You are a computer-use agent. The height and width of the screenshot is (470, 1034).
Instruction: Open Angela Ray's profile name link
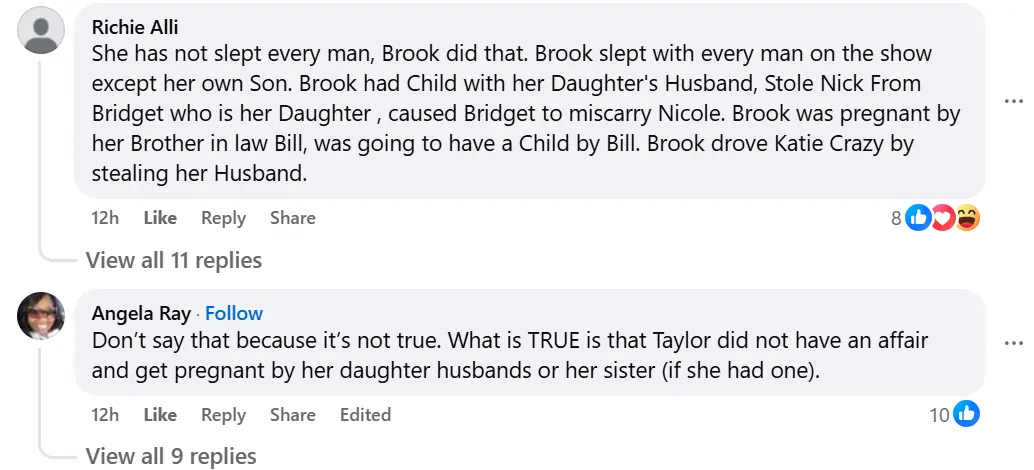pyautogui.click(x=141, y=314)
